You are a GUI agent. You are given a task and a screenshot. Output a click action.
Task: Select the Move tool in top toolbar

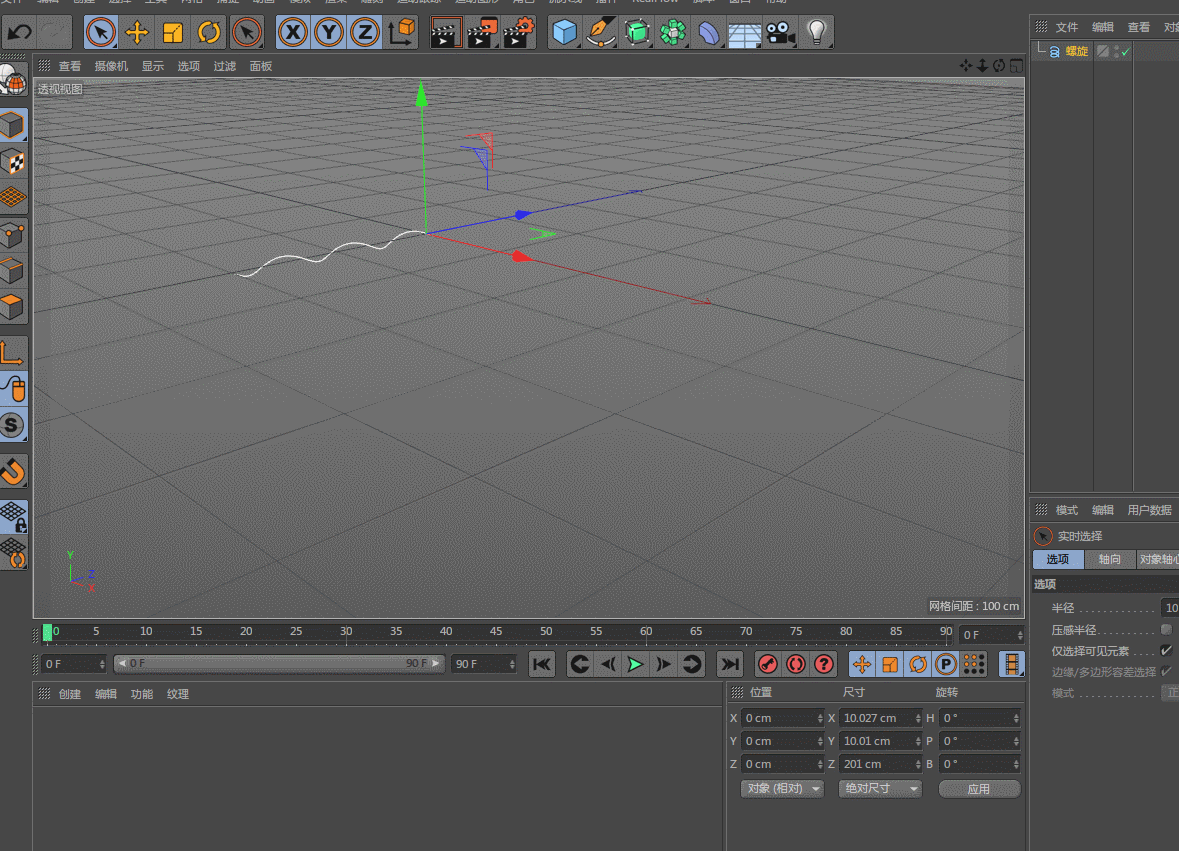point(137,33)
